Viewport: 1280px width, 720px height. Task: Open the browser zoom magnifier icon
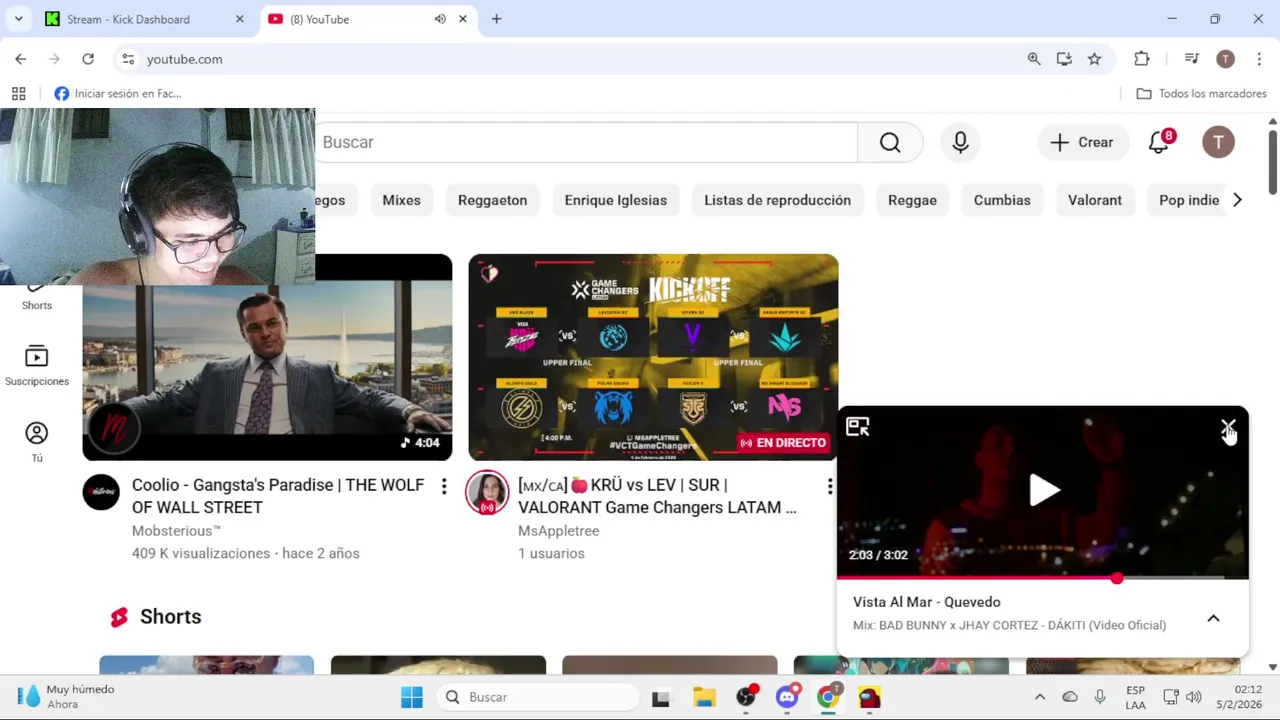[x=1034, y=59]
